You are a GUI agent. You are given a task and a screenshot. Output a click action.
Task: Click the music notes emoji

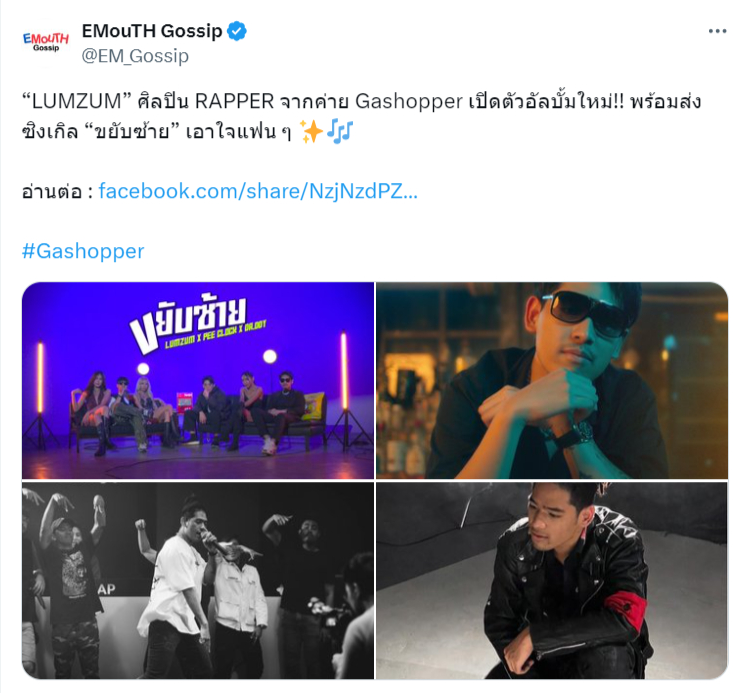coord(340,132)
